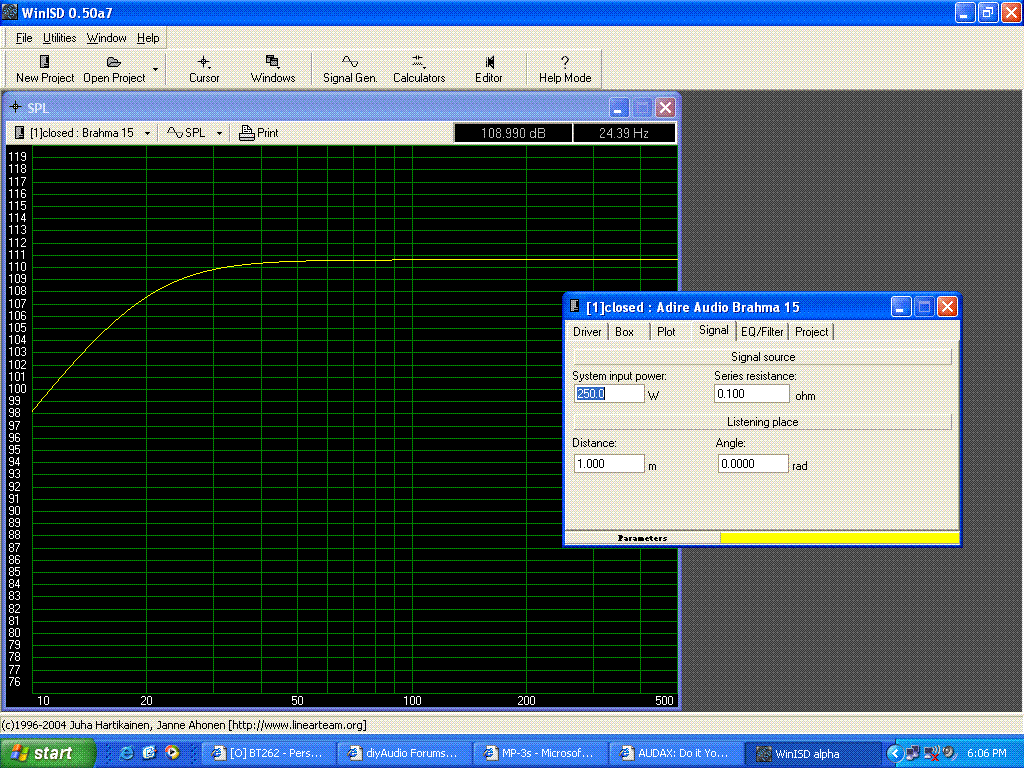Click the 100 frequency axis label
Screen dimensions: 1024x768
[x=412, y=701]
